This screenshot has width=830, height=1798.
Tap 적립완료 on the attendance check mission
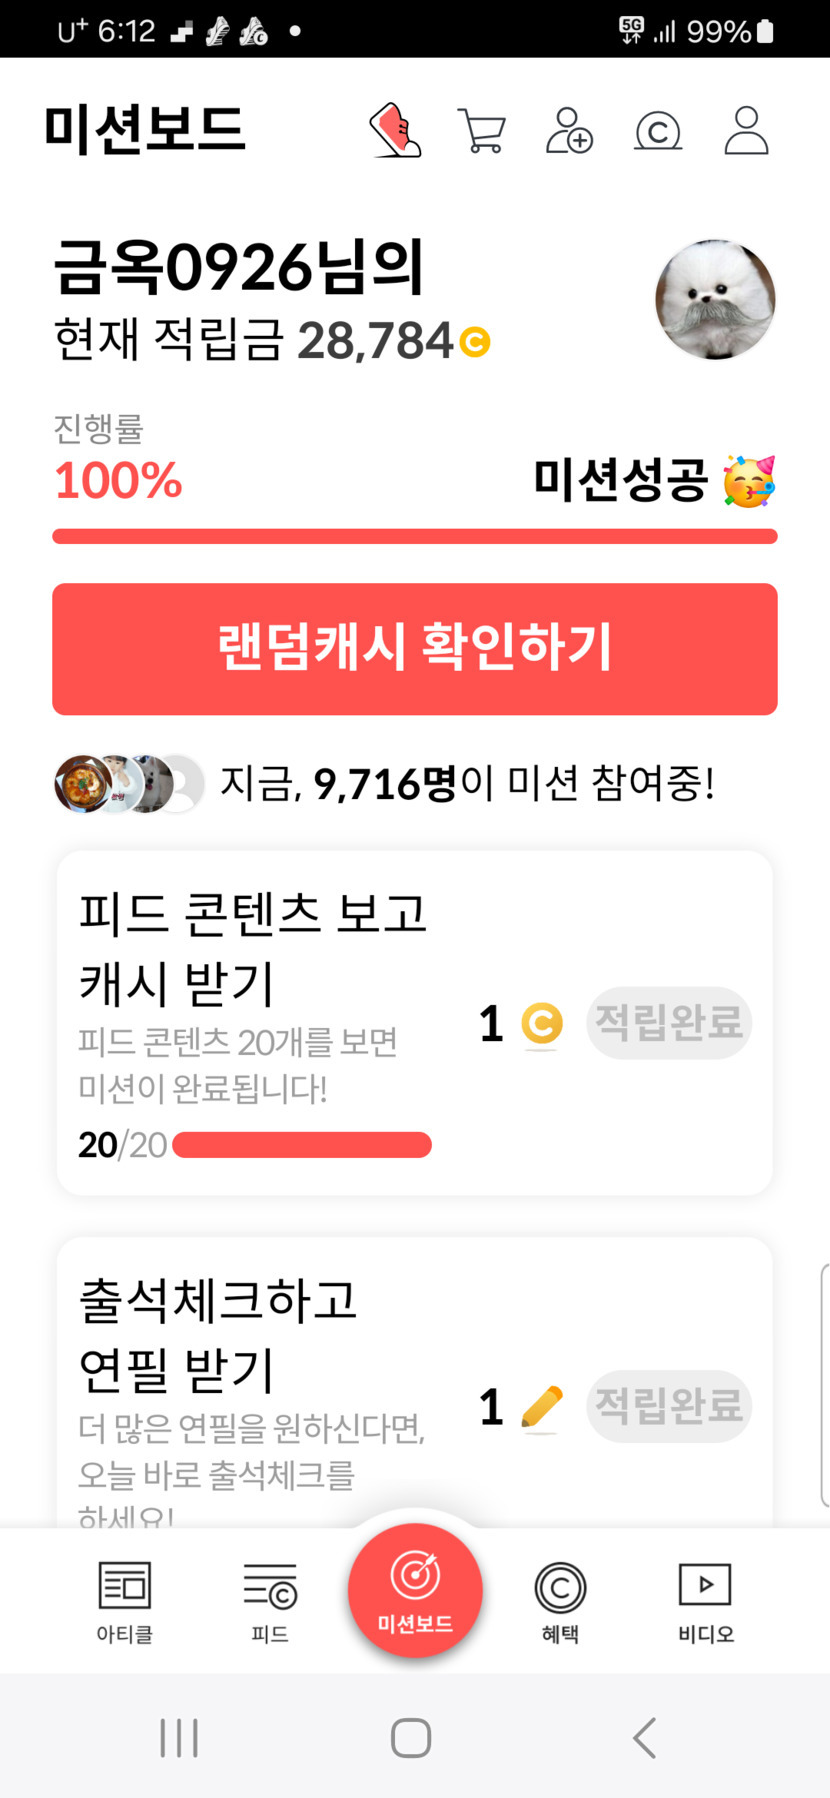pyautogui.click(x=669, y=1406)
